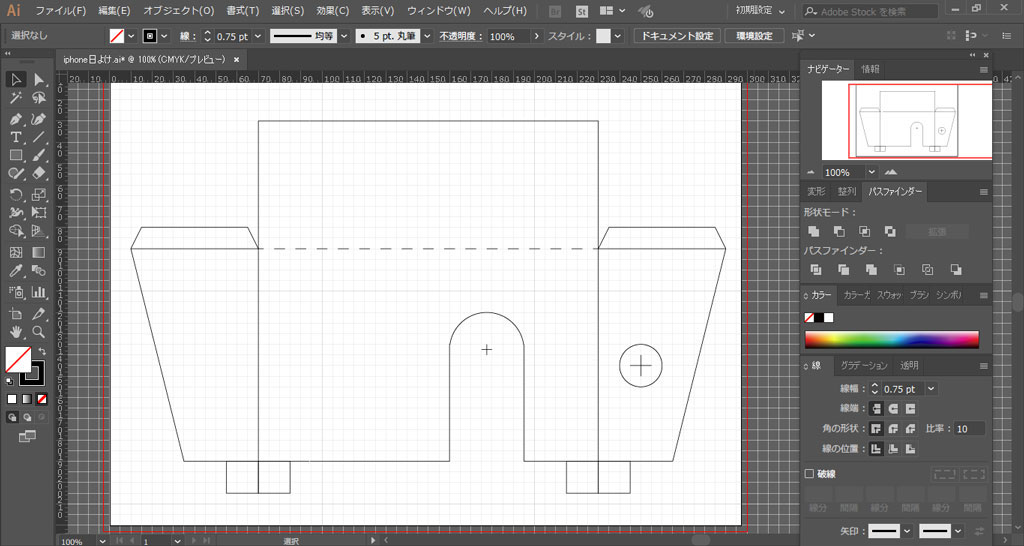Screen dimensions: 1024x546
Task: Open the 不透明度 opacity dropdown arrow
Action: (x=537, y=36)
